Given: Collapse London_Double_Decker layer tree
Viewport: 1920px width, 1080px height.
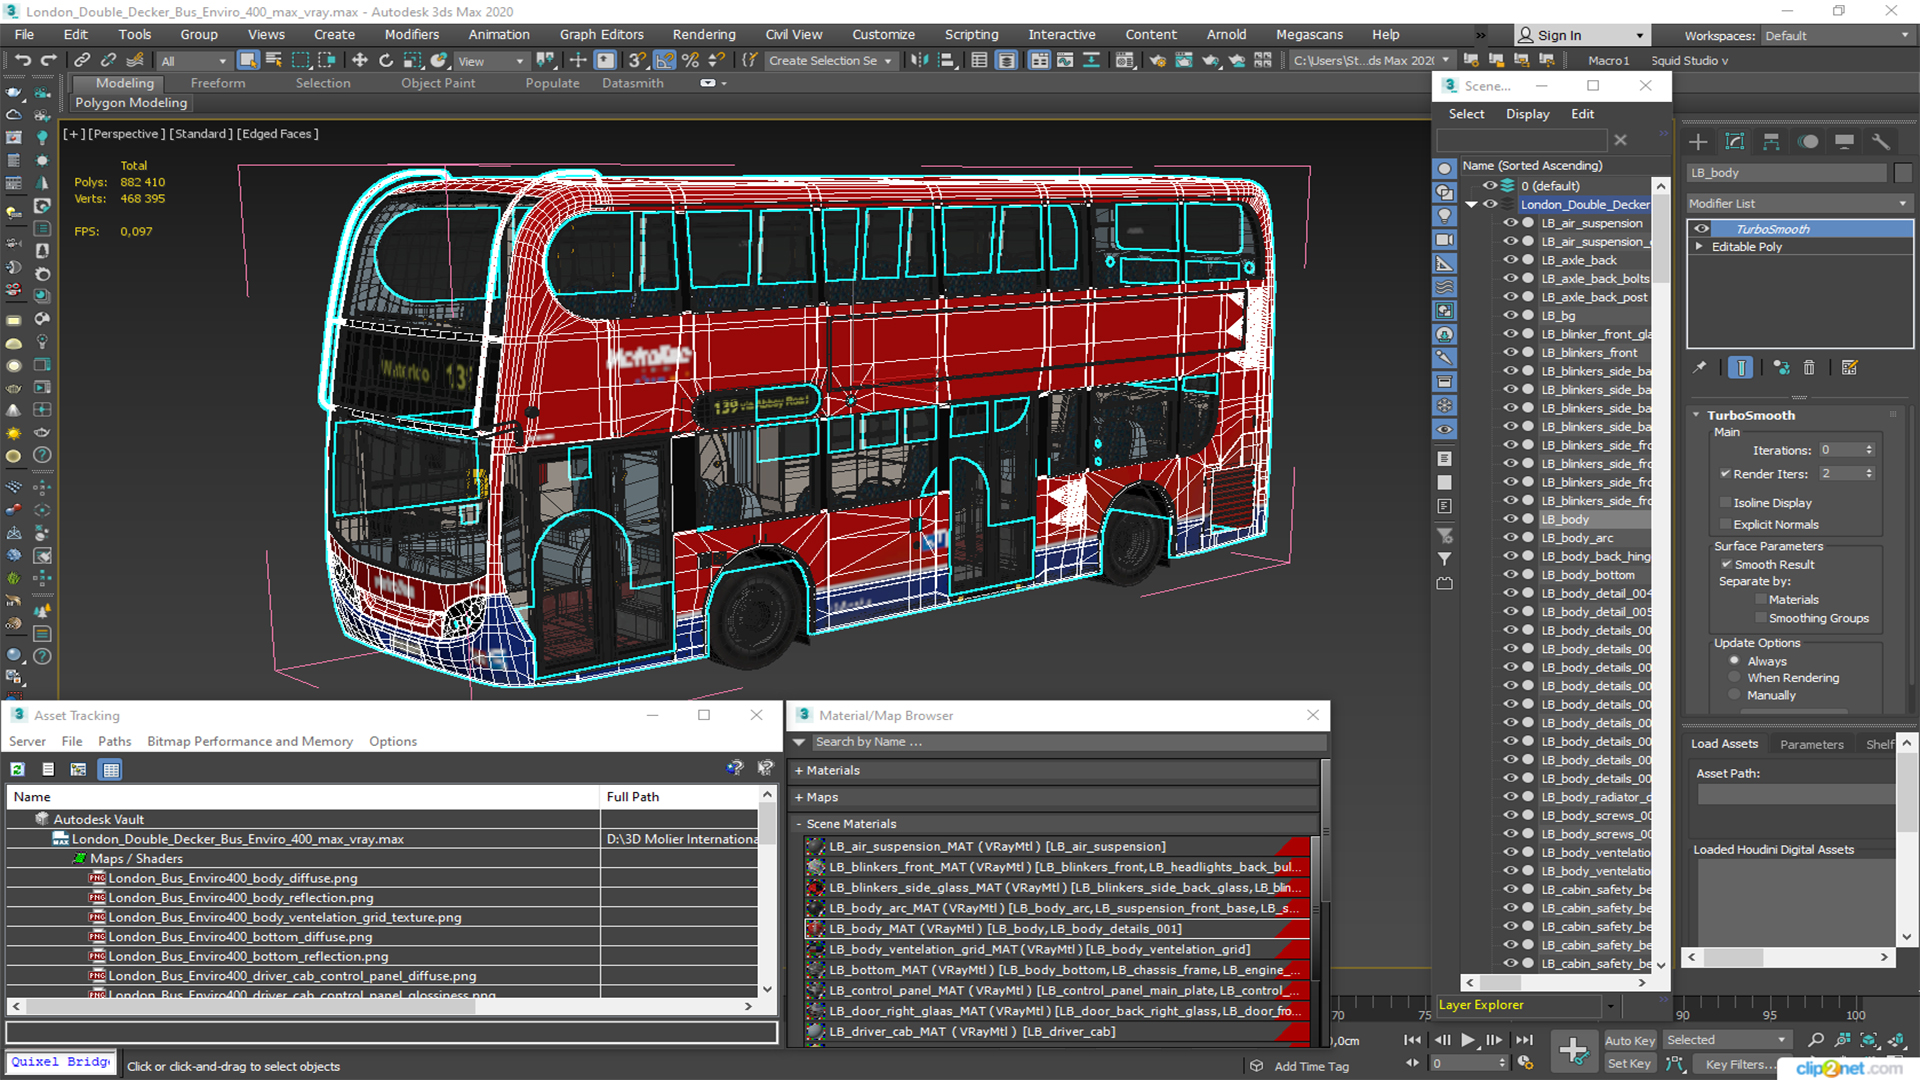Looking at the screenshot, I should [x=1471, y=205].
